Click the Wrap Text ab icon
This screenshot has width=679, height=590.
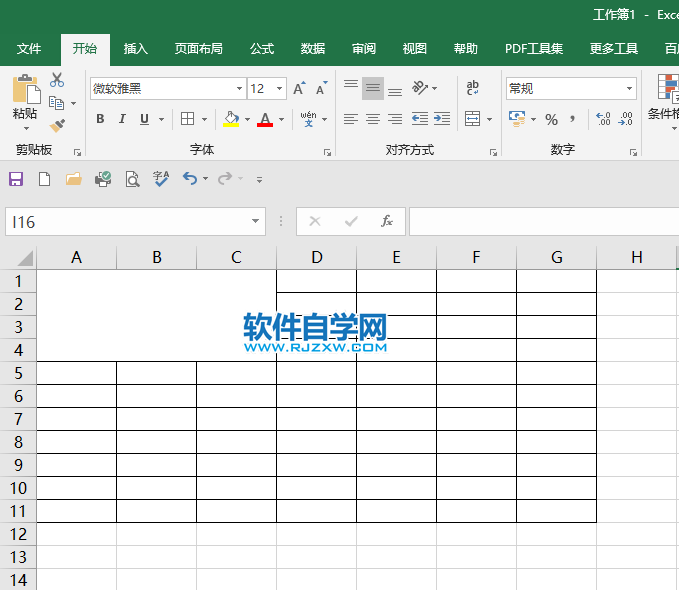472,88
